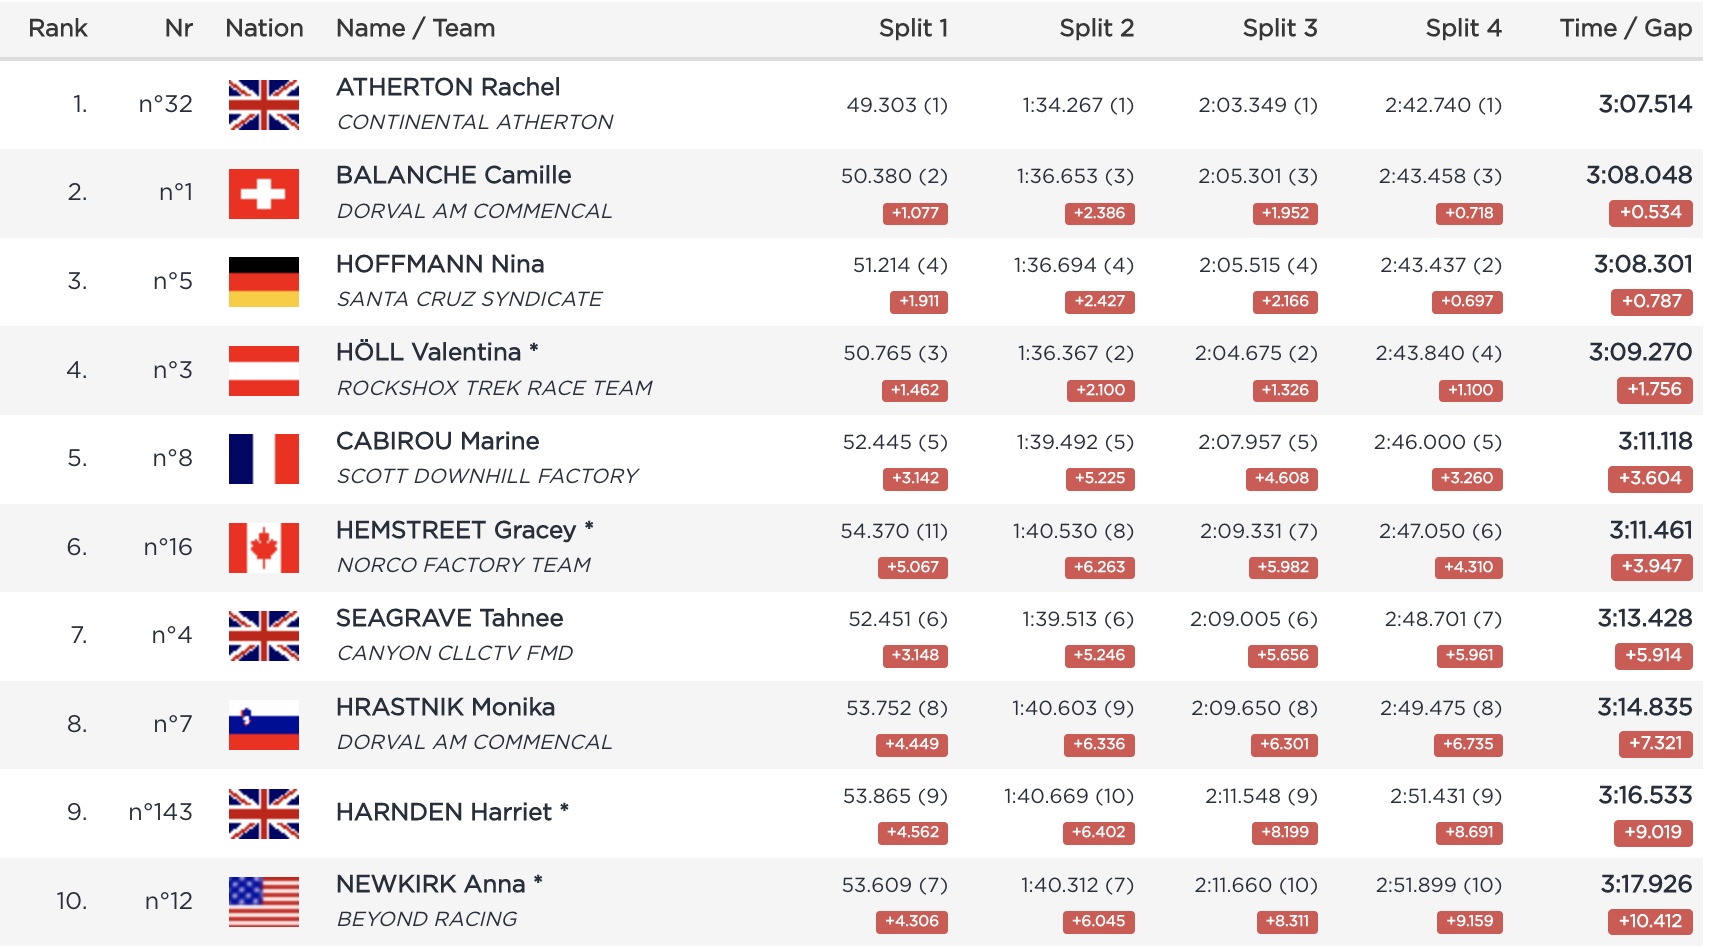This screenshot has height=948, width=1724.
Task: Click the Swiss flag next to BALANCHE Camille
Action: pos(263,193)
